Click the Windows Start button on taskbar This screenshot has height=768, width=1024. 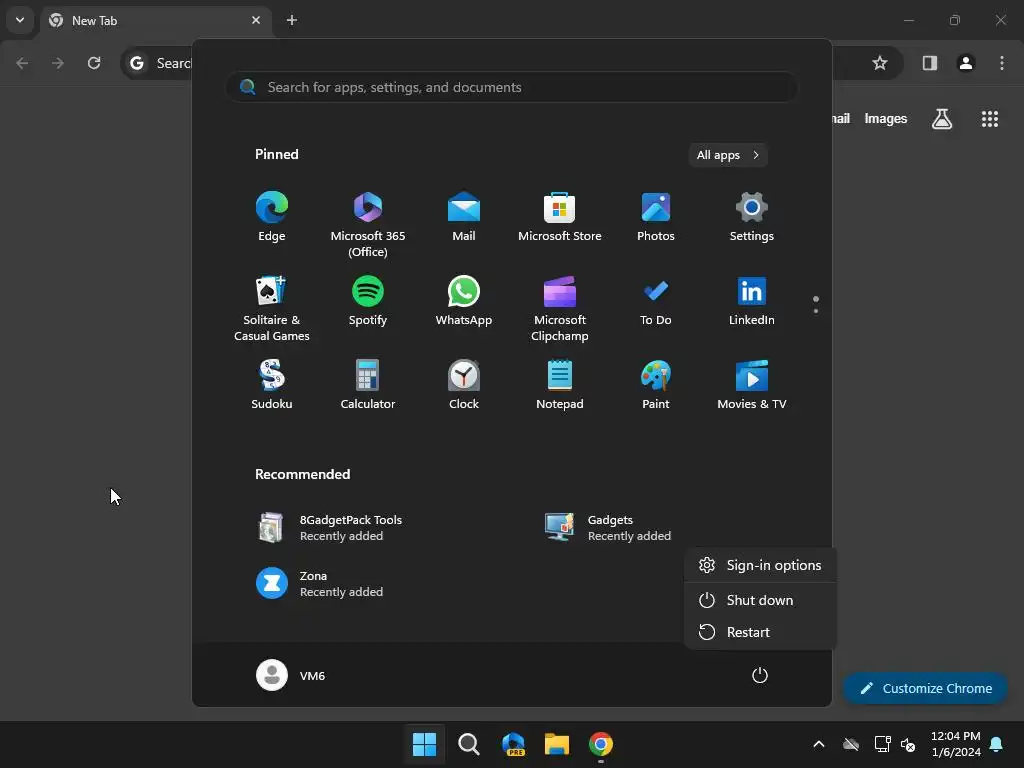coord(424,744)
